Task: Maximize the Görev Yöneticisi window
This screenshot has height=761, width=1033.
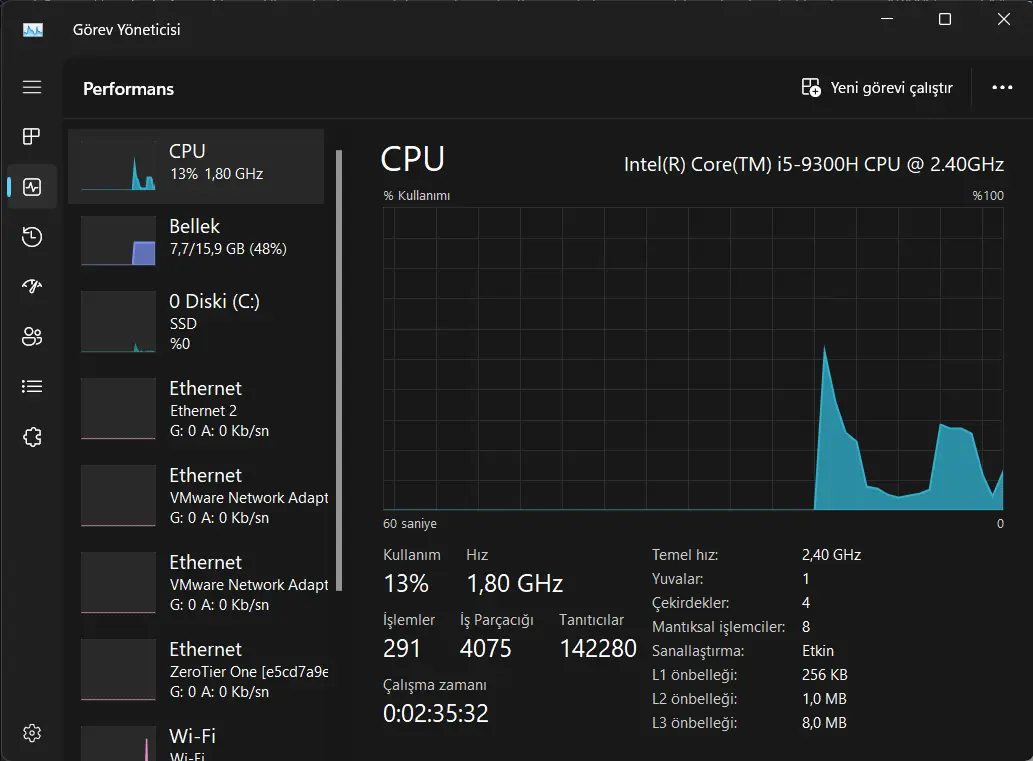Action: [x=945, y=19]
